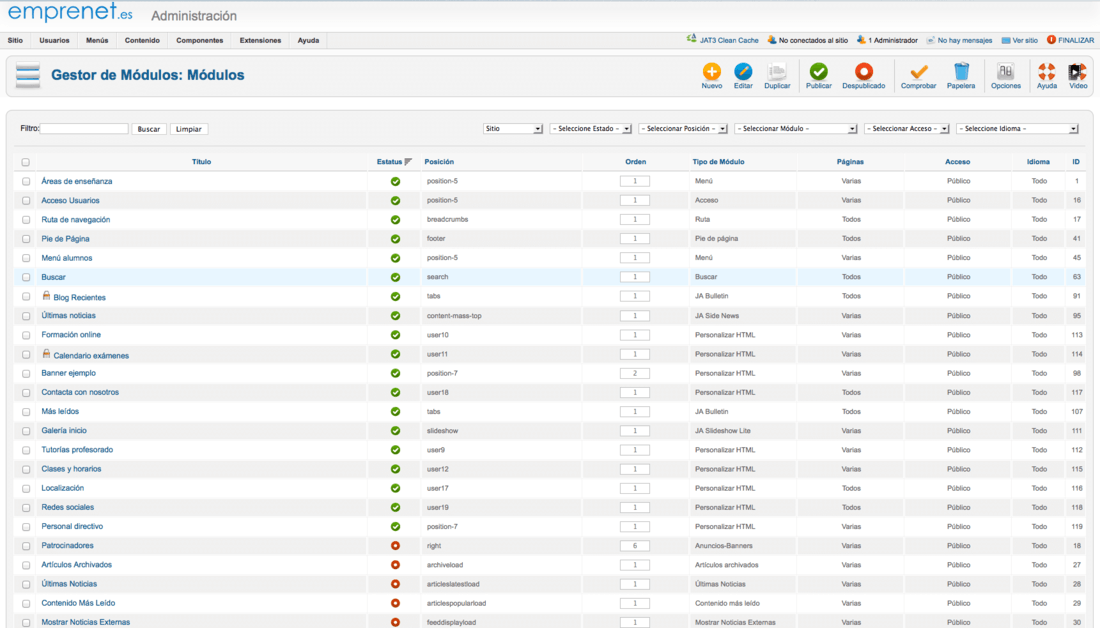Check the Últimas noticias row checkbox
This screenshot has width=1100, height=628.
pyautogui.click(x=26, y=316)
